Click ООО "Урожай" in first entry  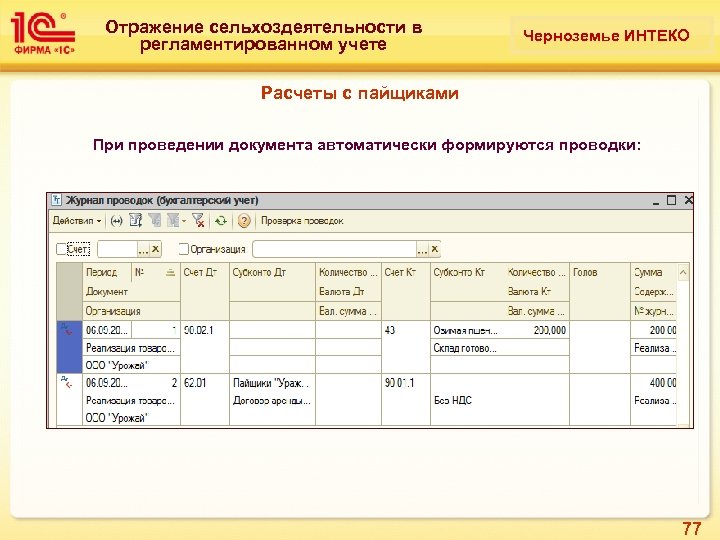click(131, 366)
